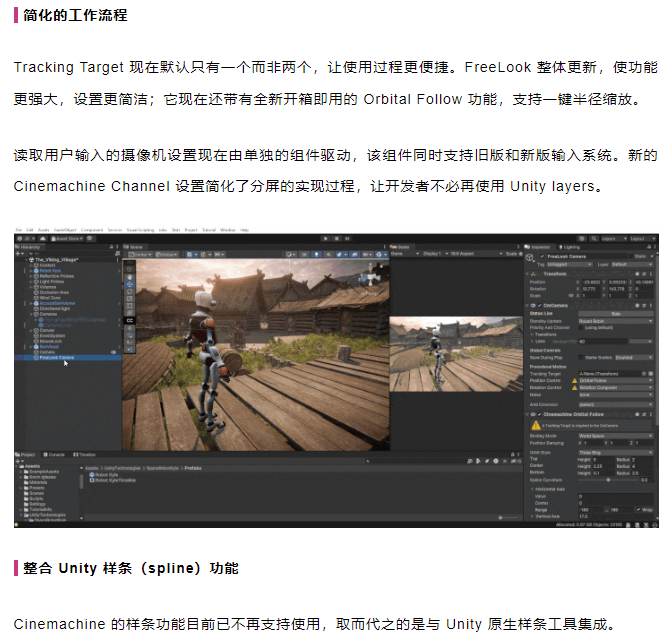
Task: Click the Transform component help icon
Action: [637, 274]
